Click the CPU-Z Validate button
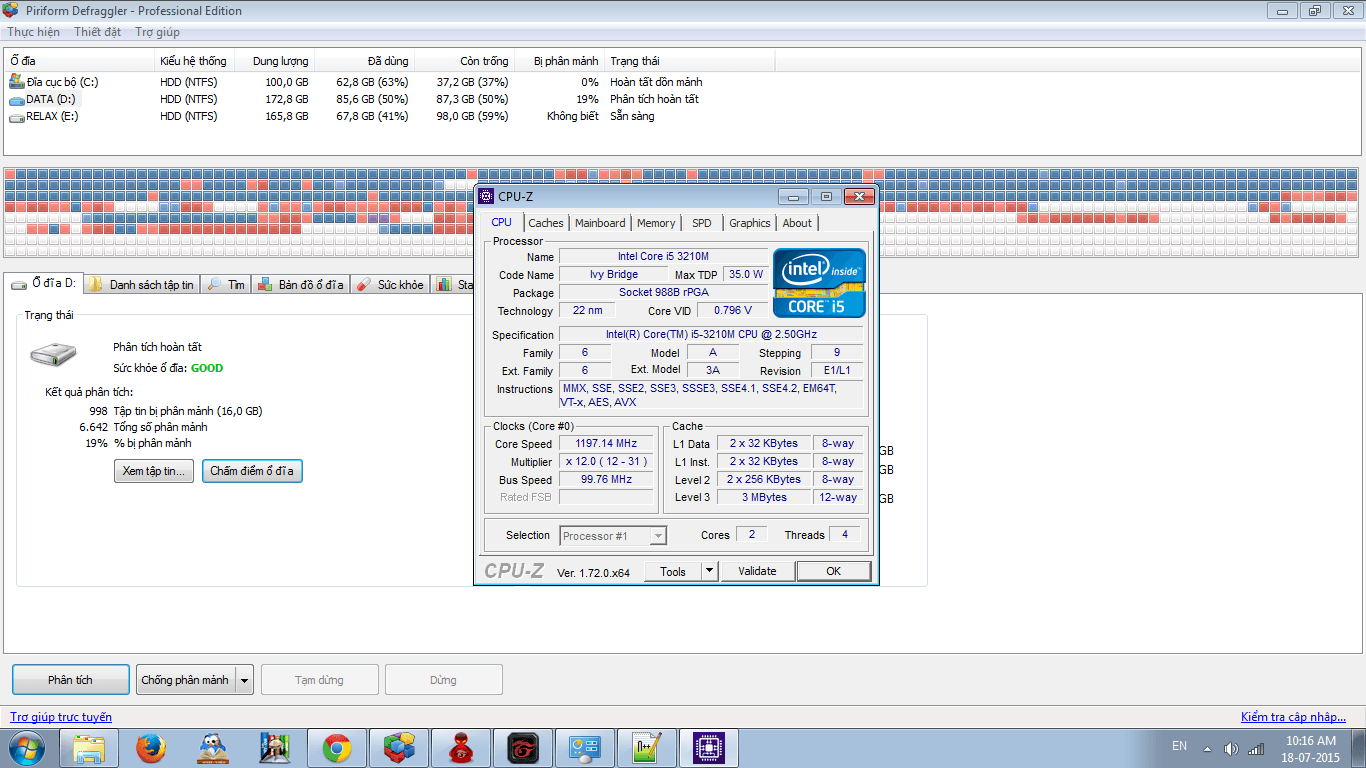Screen dimensions: 1366x768 click(757, 571)
